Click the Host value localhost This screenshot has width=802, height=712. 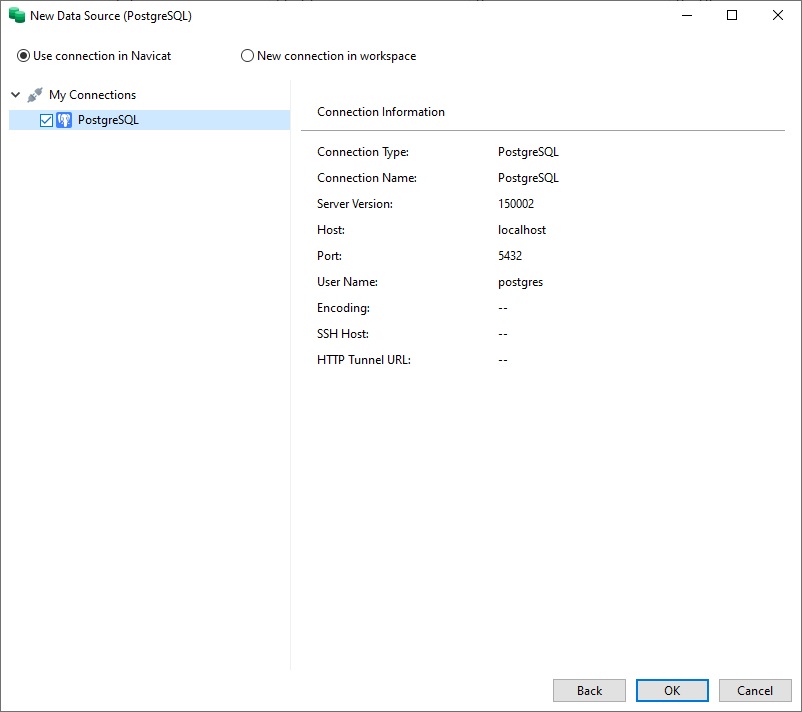pos(522,230)
